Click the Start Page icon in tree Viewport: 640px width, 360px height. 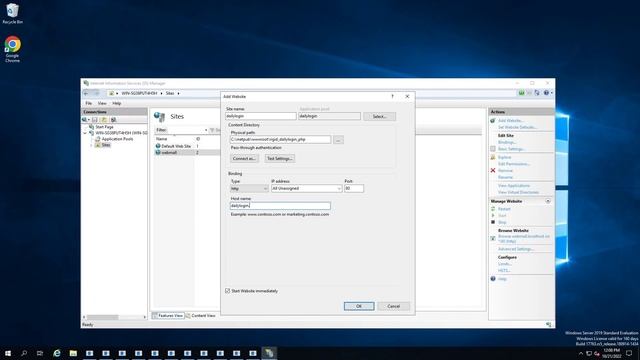click(x=91, y=127)
